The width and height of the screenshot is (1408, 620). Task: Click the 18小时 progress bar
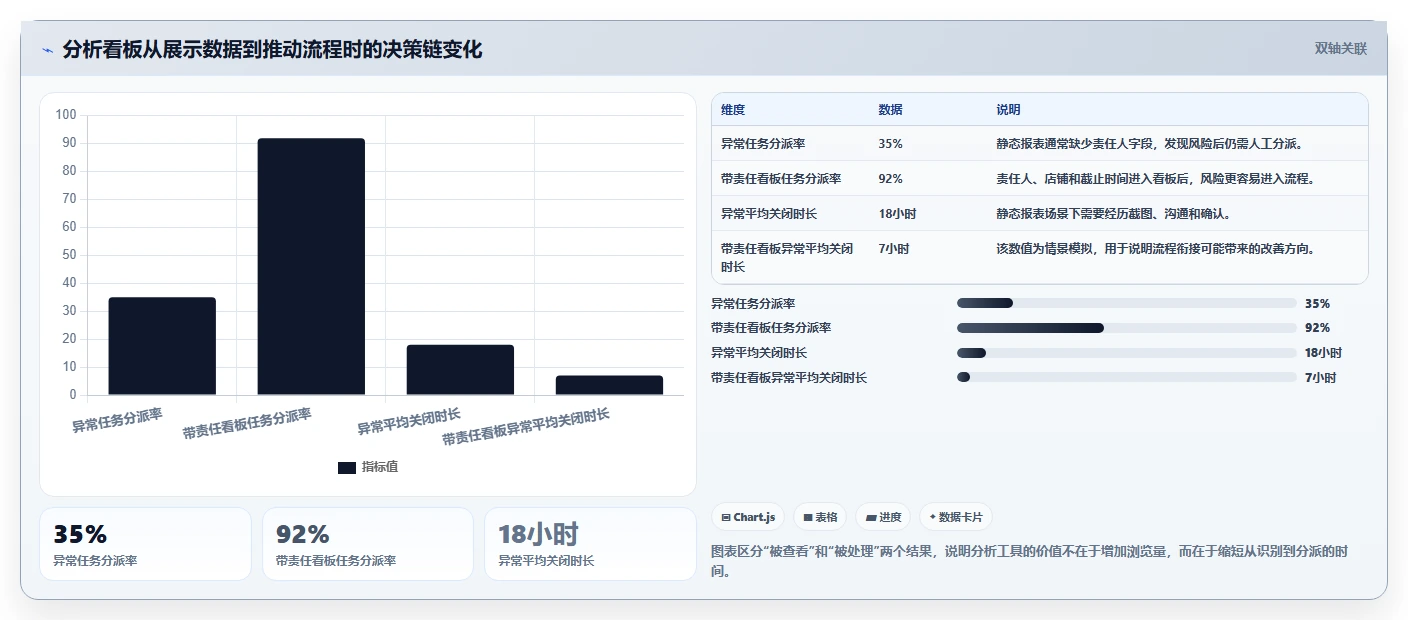tap(1127, 353)
